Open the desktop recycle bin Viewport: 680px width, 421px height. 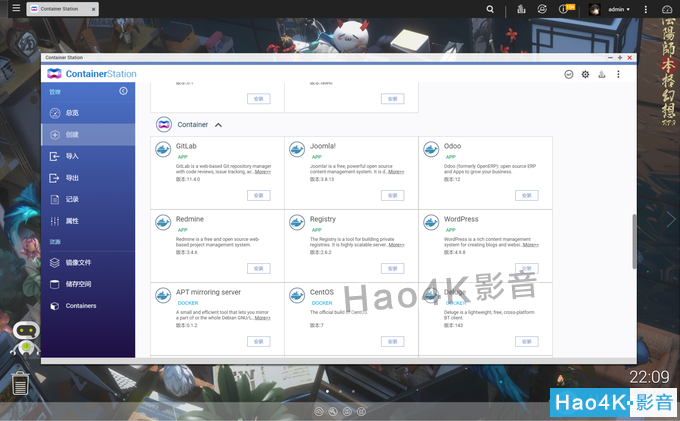[x=20, y=382]
